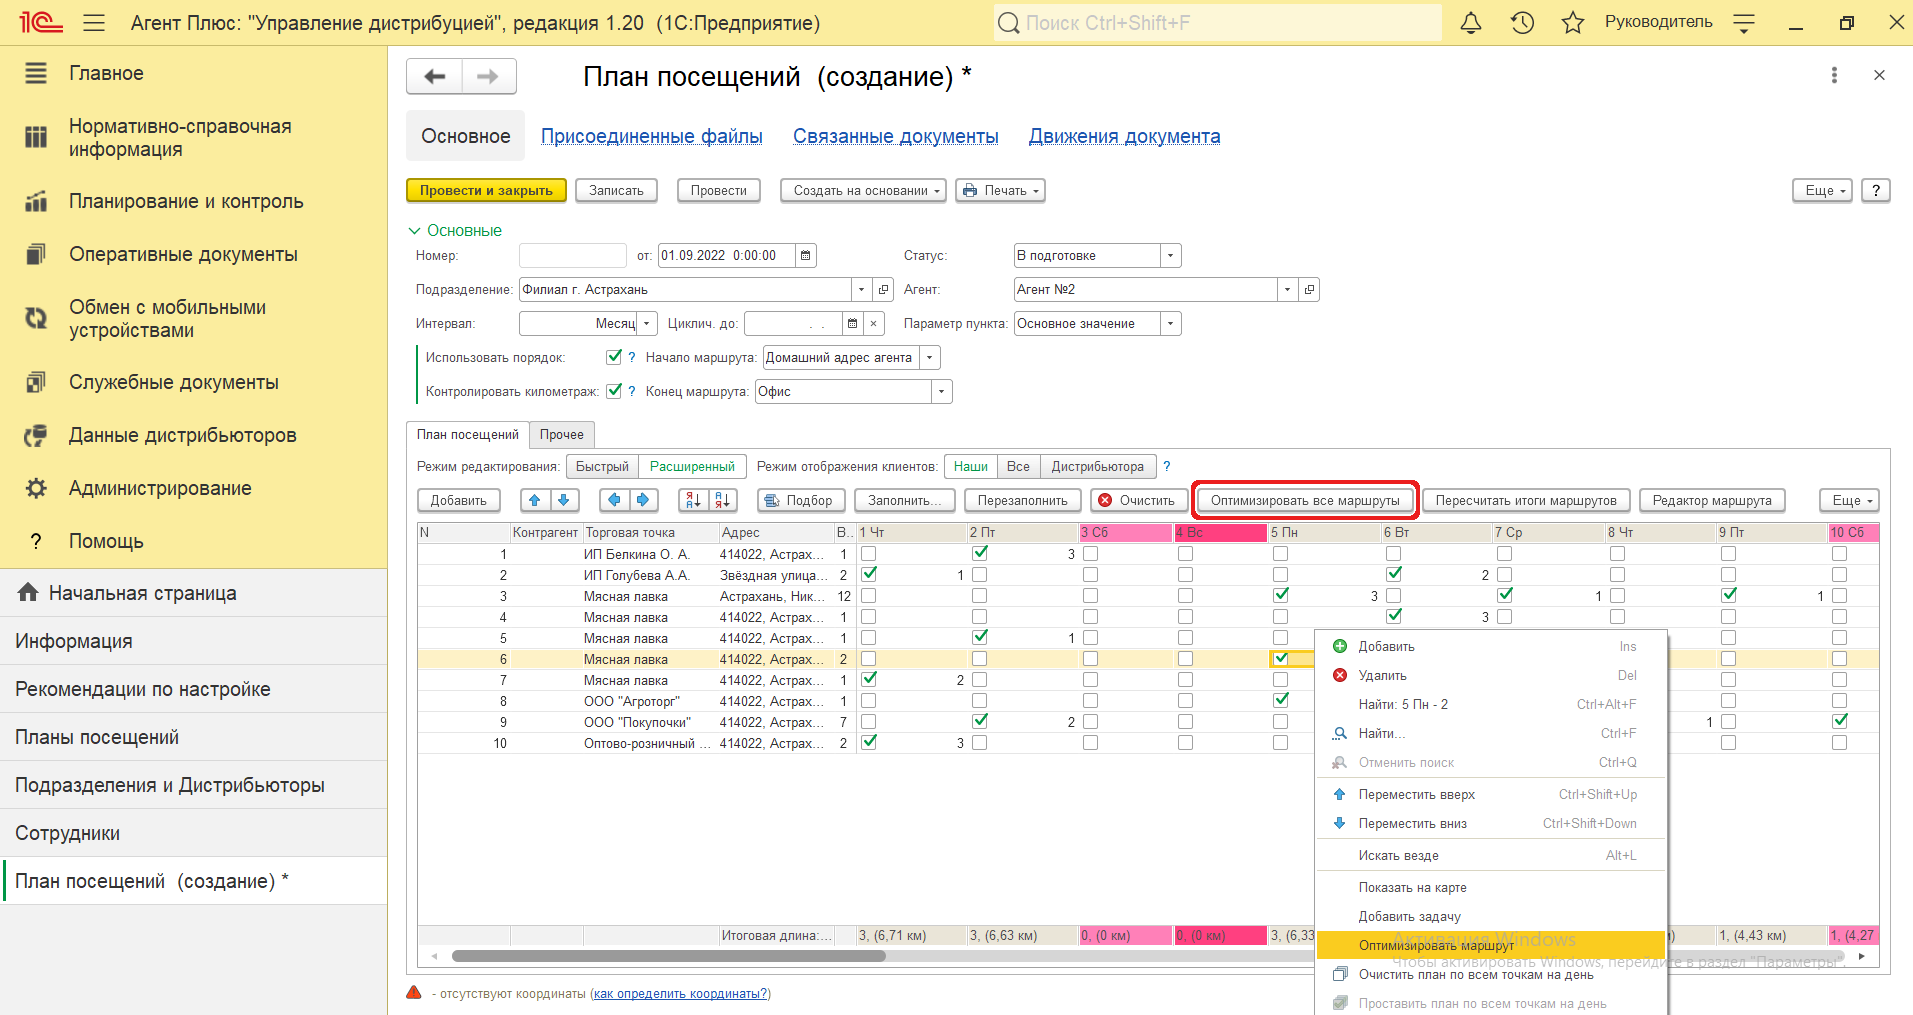The width and height of the screenshot is (1913, 1015).
Task: Sort descending icon in table toolbar
Action: (x=722, y=500)
